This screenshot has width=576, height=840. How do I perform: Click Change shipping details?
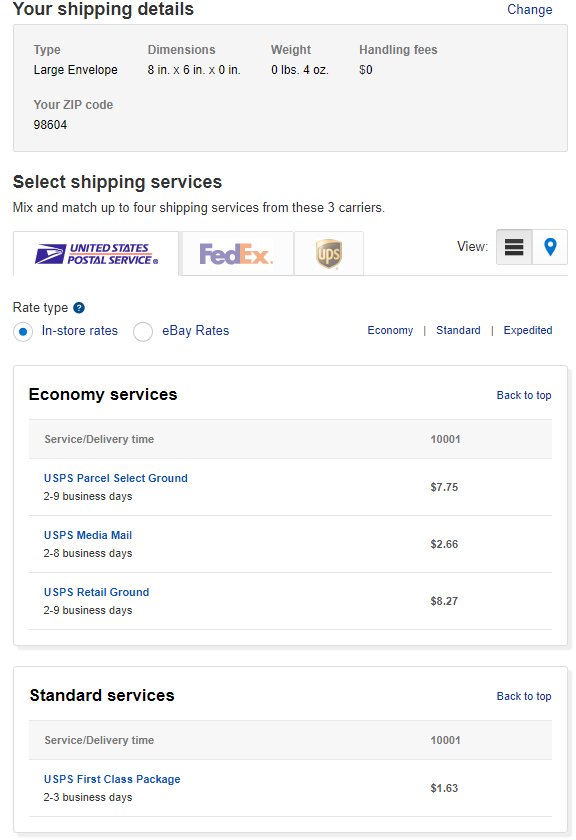tap(530, 10)
